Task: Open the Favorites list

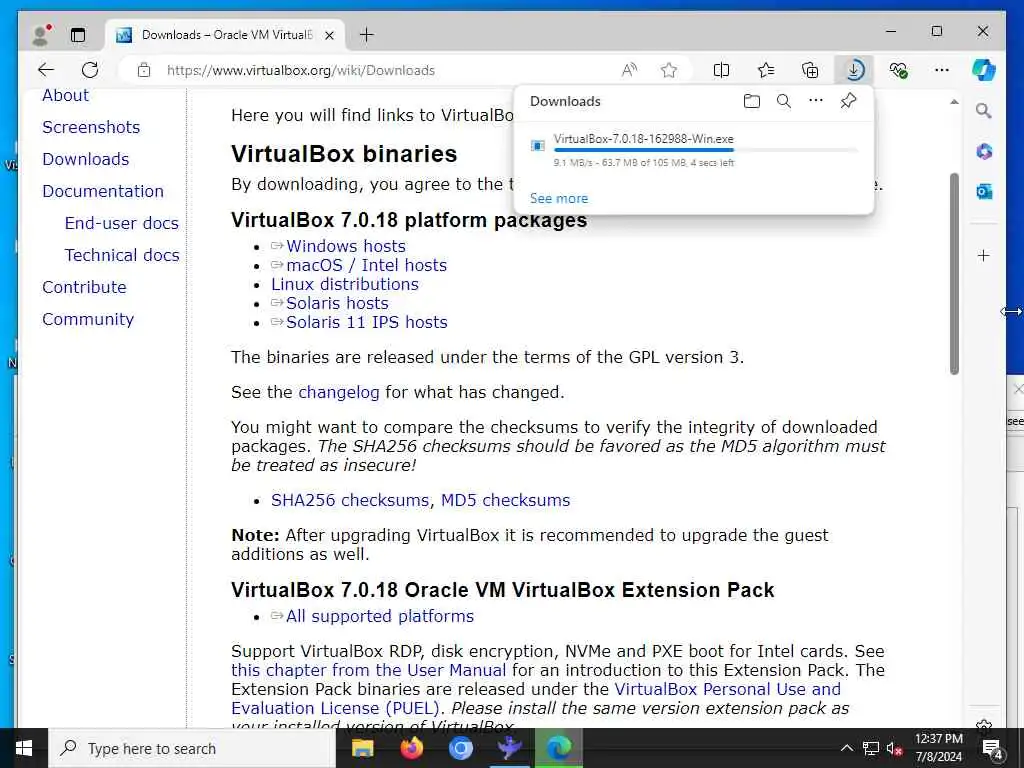Action: coord(765,70)
